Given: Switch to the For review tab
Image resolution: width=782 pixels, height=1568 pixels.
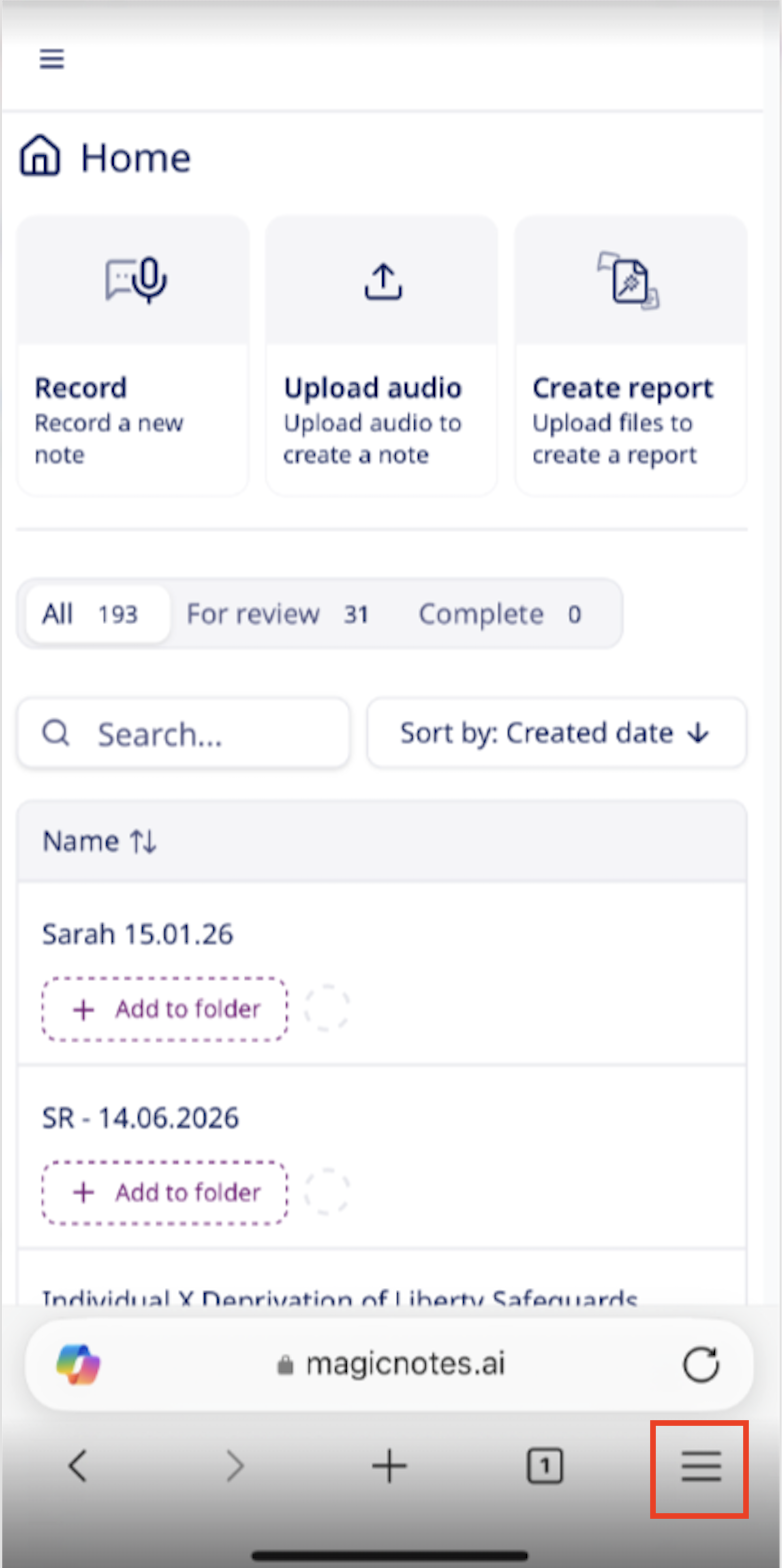Looking at the screenshot, I should pos(277,614).
